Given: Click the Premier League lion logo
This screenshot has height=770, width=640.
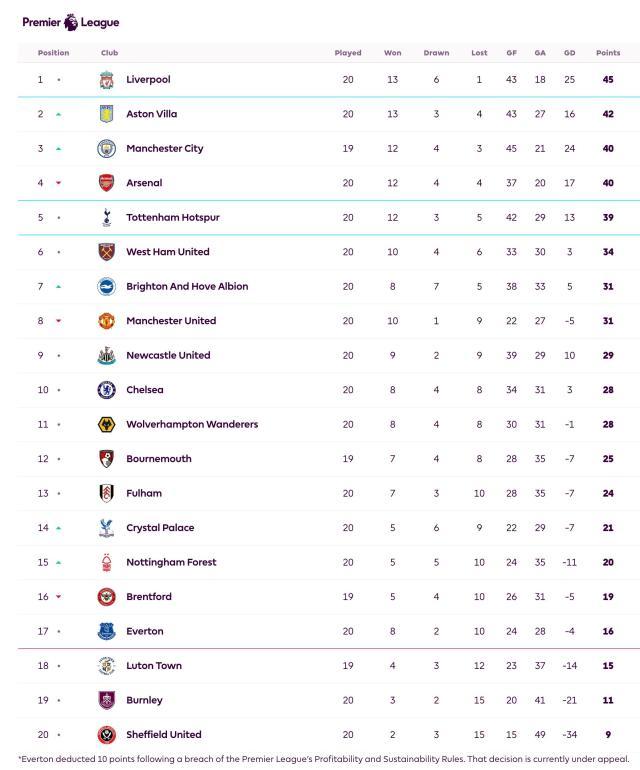Looking at the screenshot, I should click(x=71, y=21).
